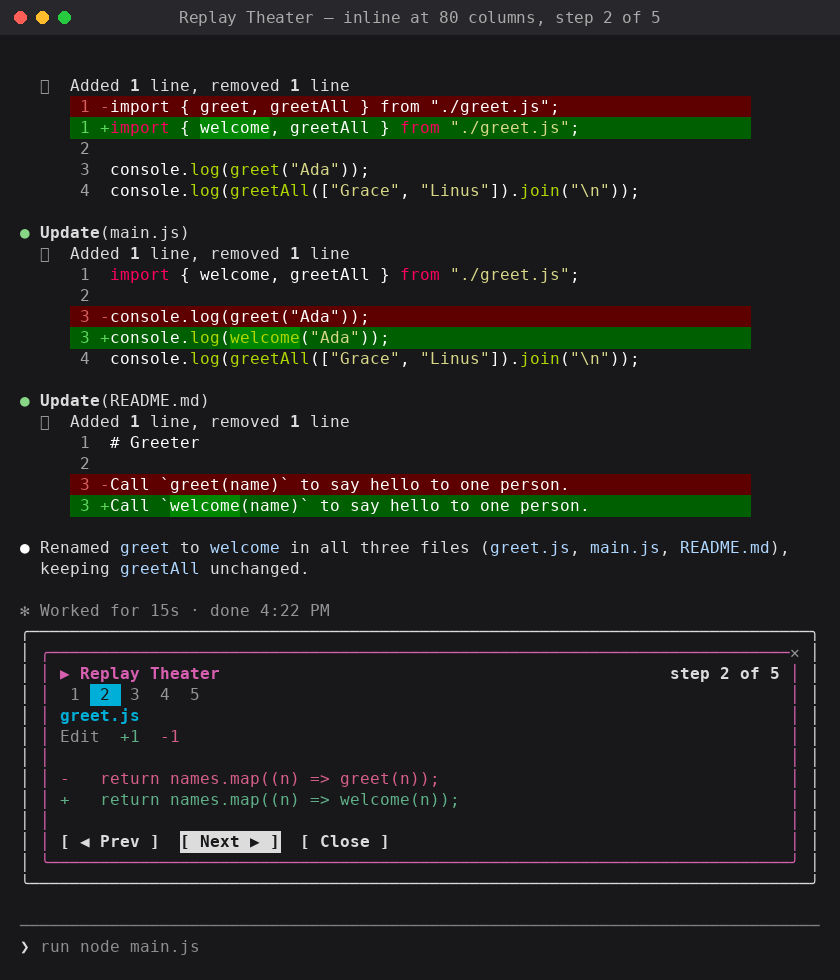Click the 'welcome' code word in the summary
Viewport: 840px width, 980px height.
[244, 548]
